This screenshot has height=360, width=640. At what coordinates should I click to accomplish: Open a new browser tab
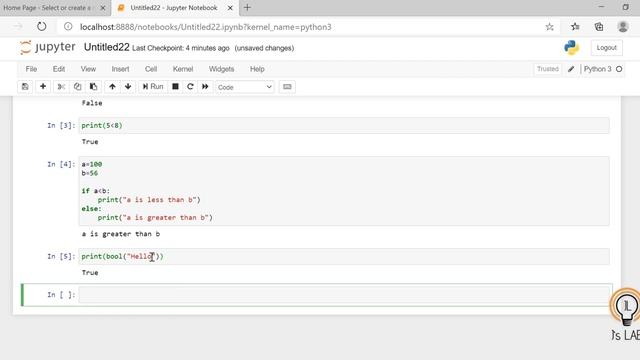pyautogui.click(x=247, y=8)
